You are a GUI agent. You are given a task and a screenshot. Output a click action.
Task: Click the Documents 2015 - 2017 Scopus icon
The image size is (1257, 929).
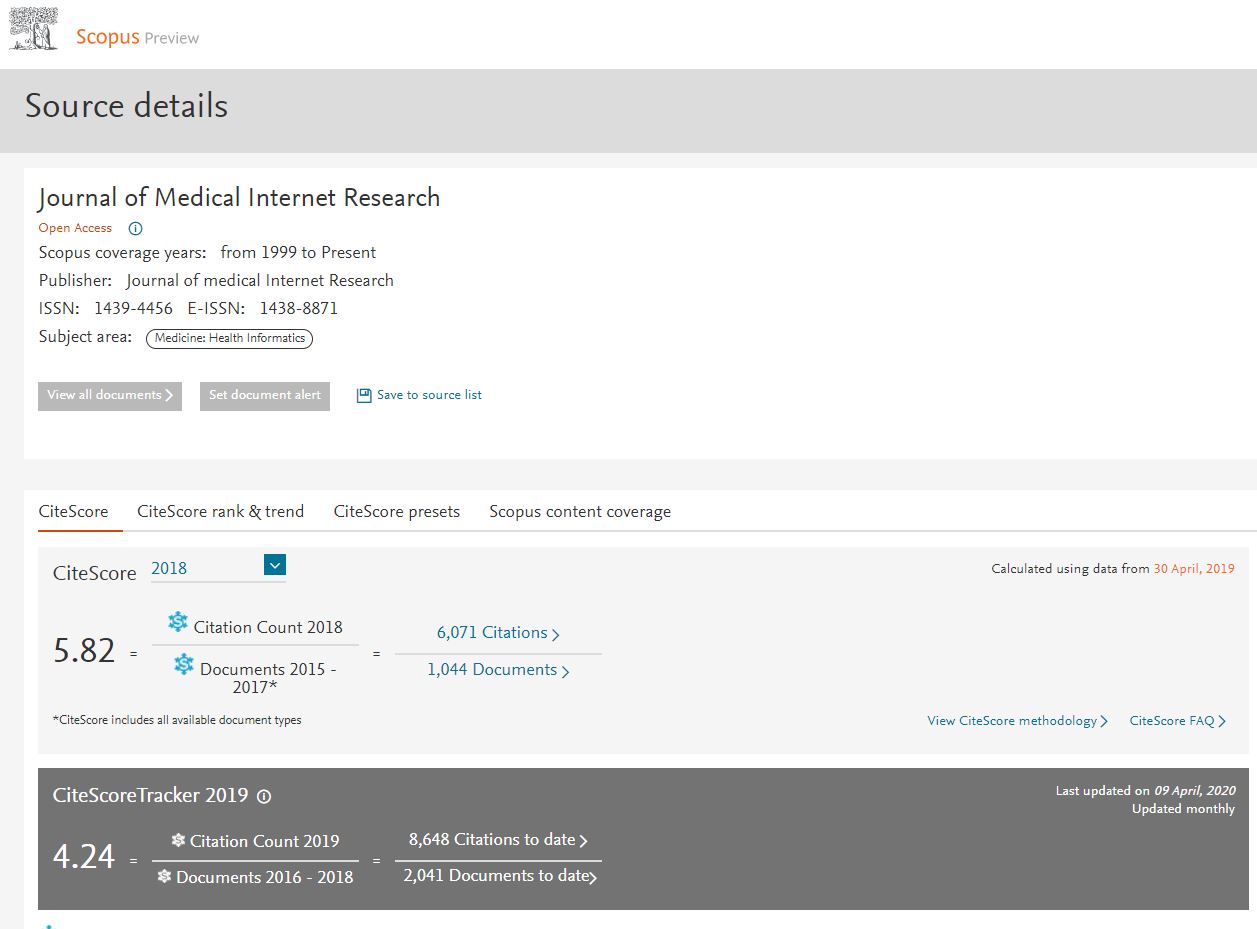click(184, 664)
